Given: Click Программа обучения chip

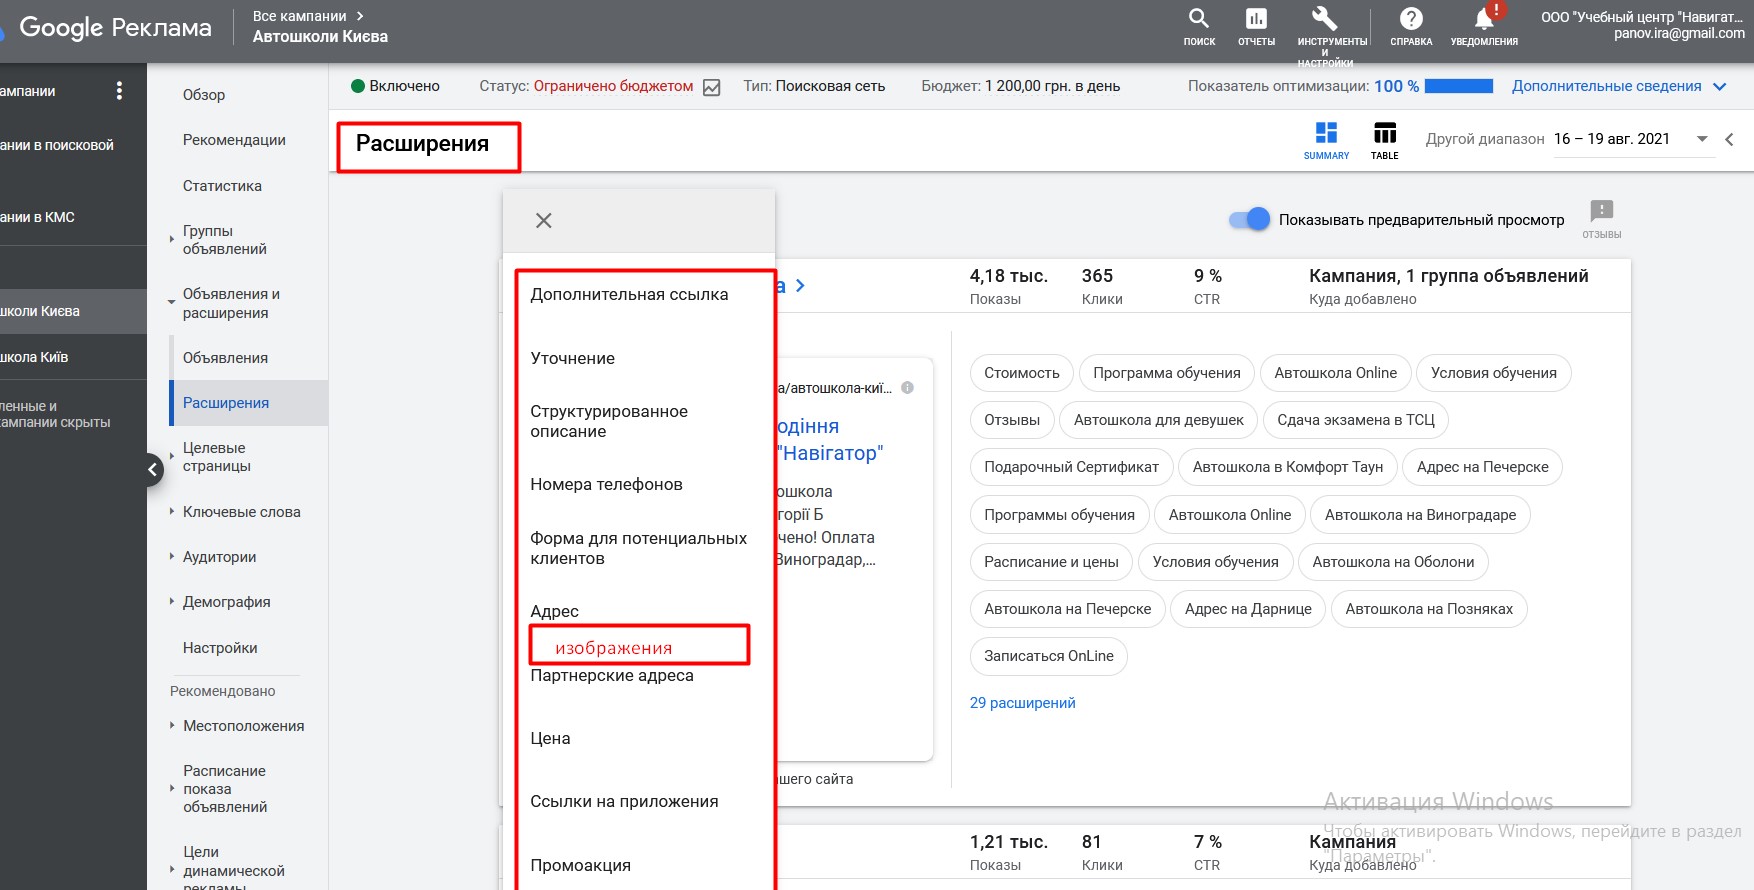Looking at the screenshot, I should (1166, 373).
